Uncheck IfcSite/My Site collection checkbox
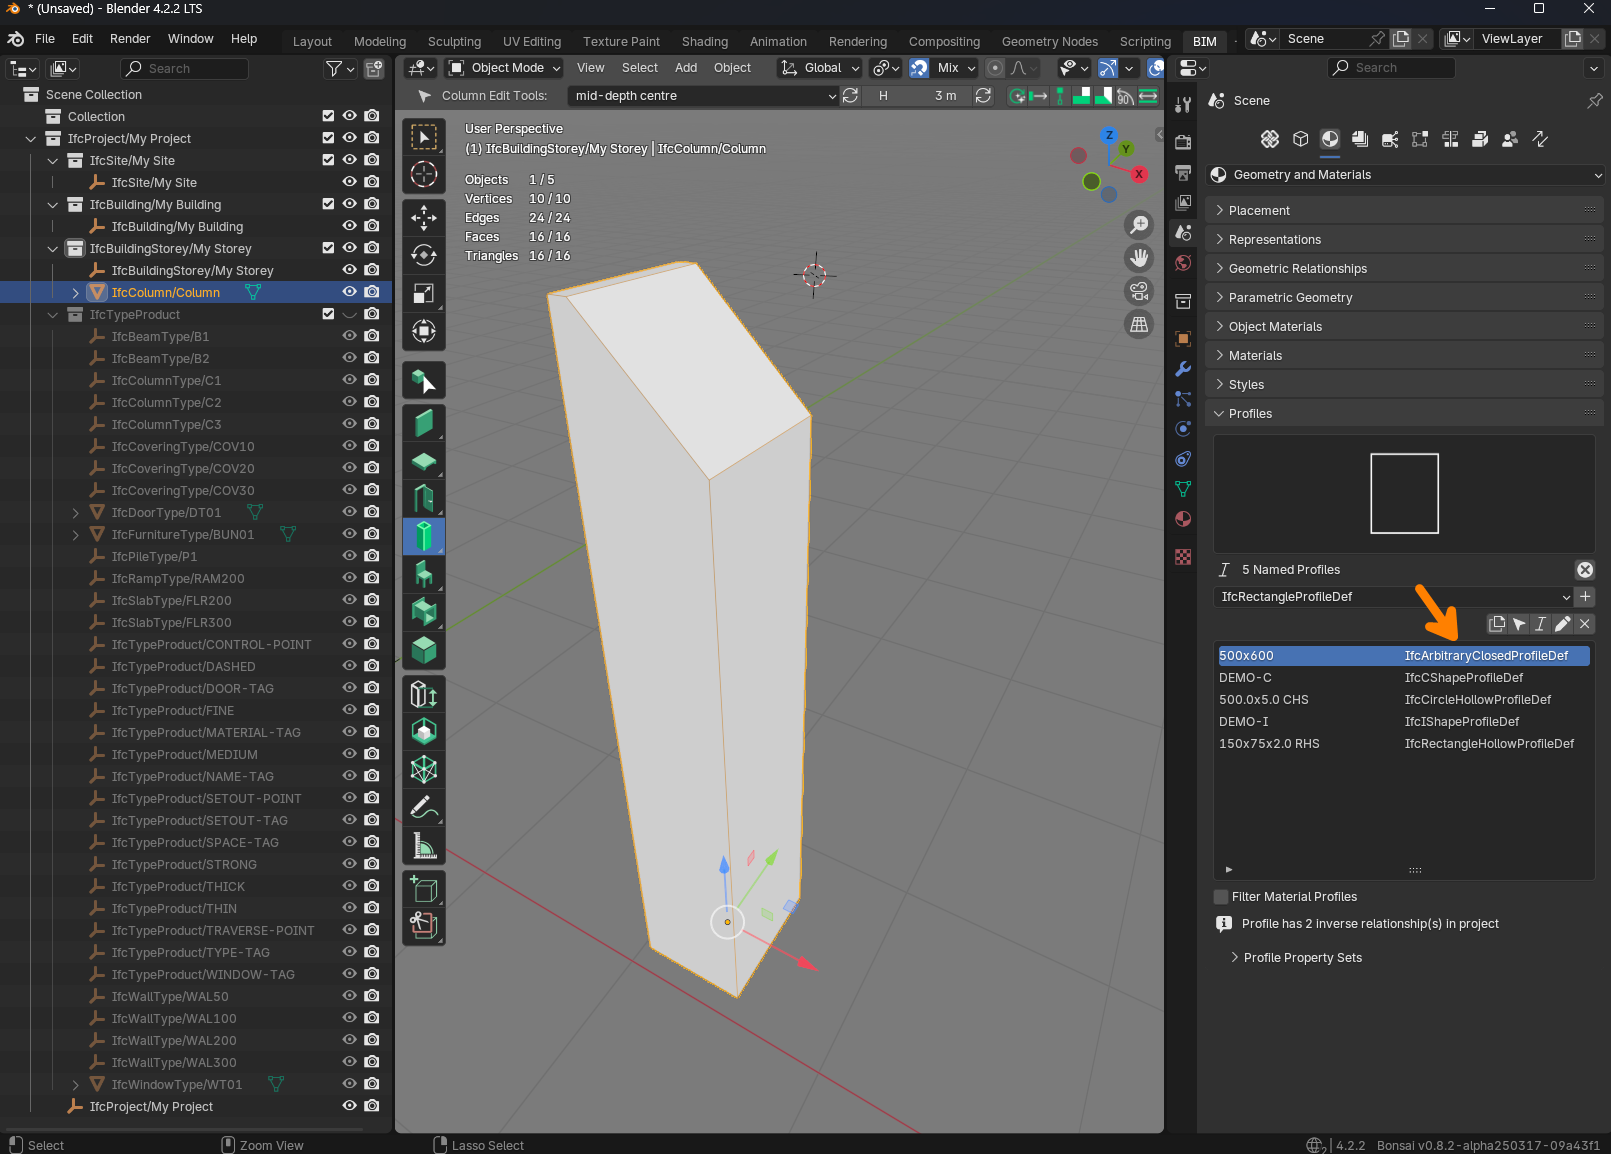The height and width of the screenshot is (1154, 1611). (x=328, y=160)
